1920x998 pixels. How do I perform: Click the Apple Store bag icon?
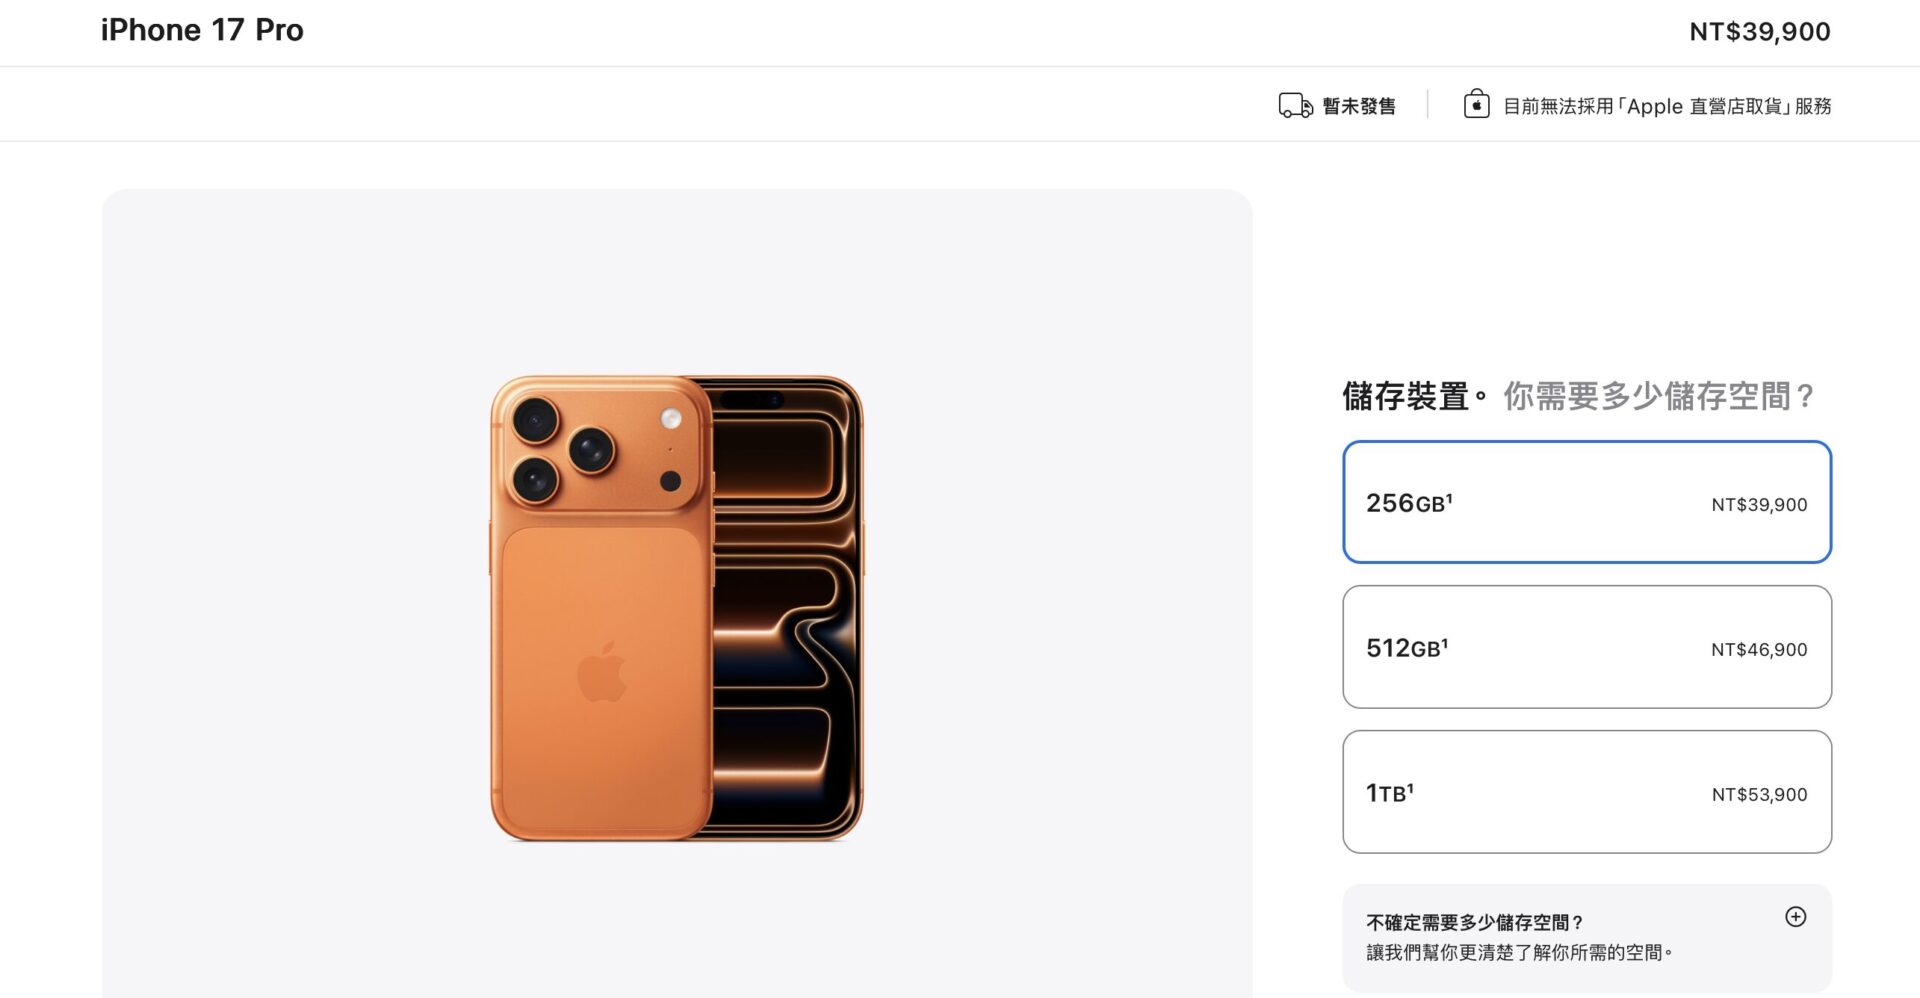(x=1476, y=104)
